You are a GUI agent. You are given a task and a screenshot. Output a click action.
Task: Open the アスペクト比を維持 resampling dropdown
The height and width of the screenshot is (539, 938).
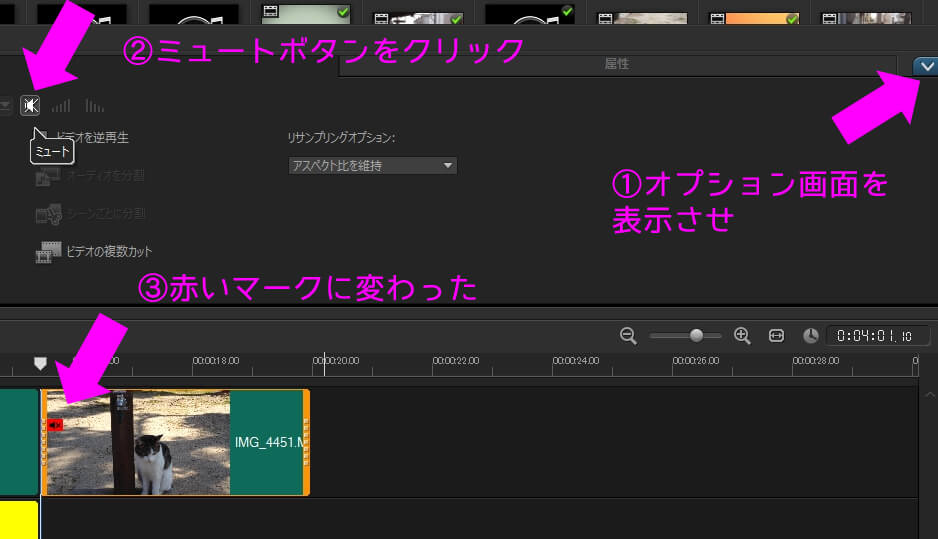(372, 165)
